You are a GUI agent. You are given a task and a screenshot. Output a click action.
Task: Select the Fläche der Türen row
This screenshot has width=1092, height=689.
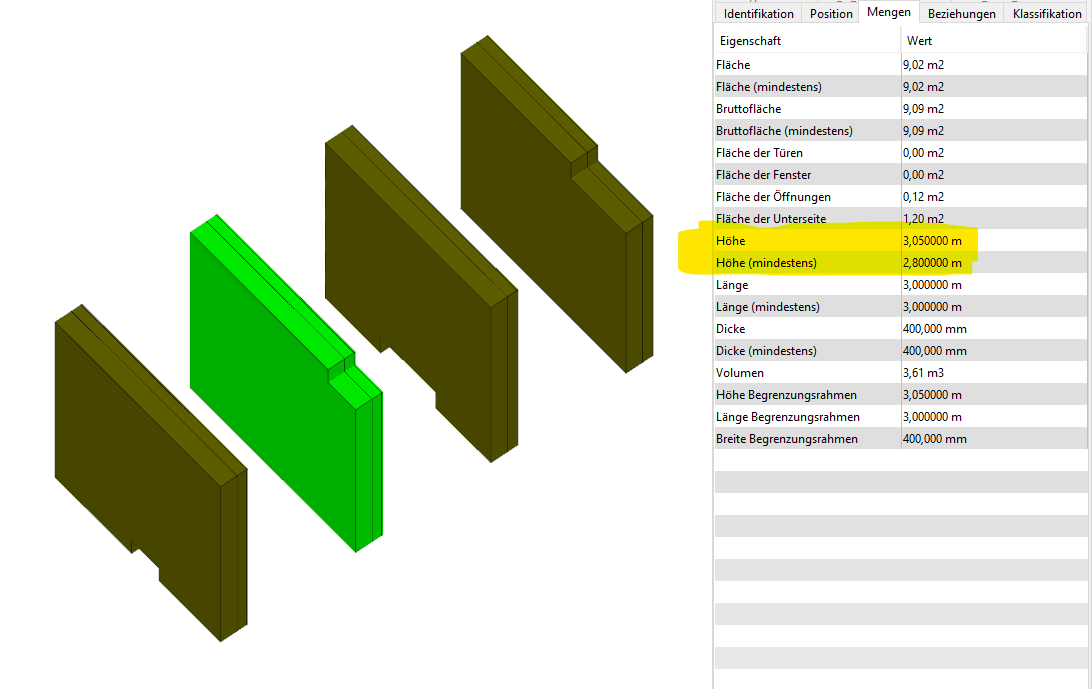click(900, 153)
